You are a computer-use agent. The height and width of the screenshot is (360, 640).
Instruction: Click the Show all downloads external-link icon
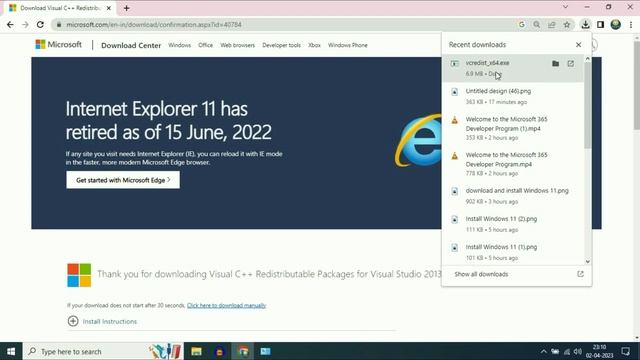[x=580, y=274]
